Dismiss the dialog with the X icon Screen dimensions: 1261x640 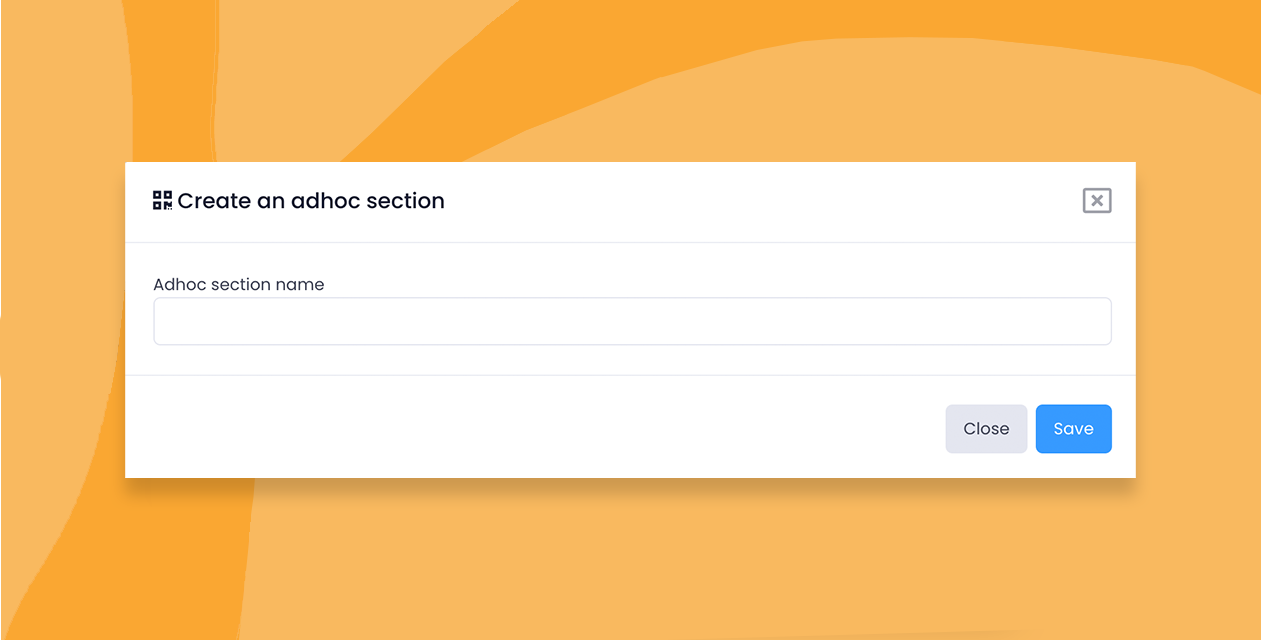click(x=1097, y=201)
